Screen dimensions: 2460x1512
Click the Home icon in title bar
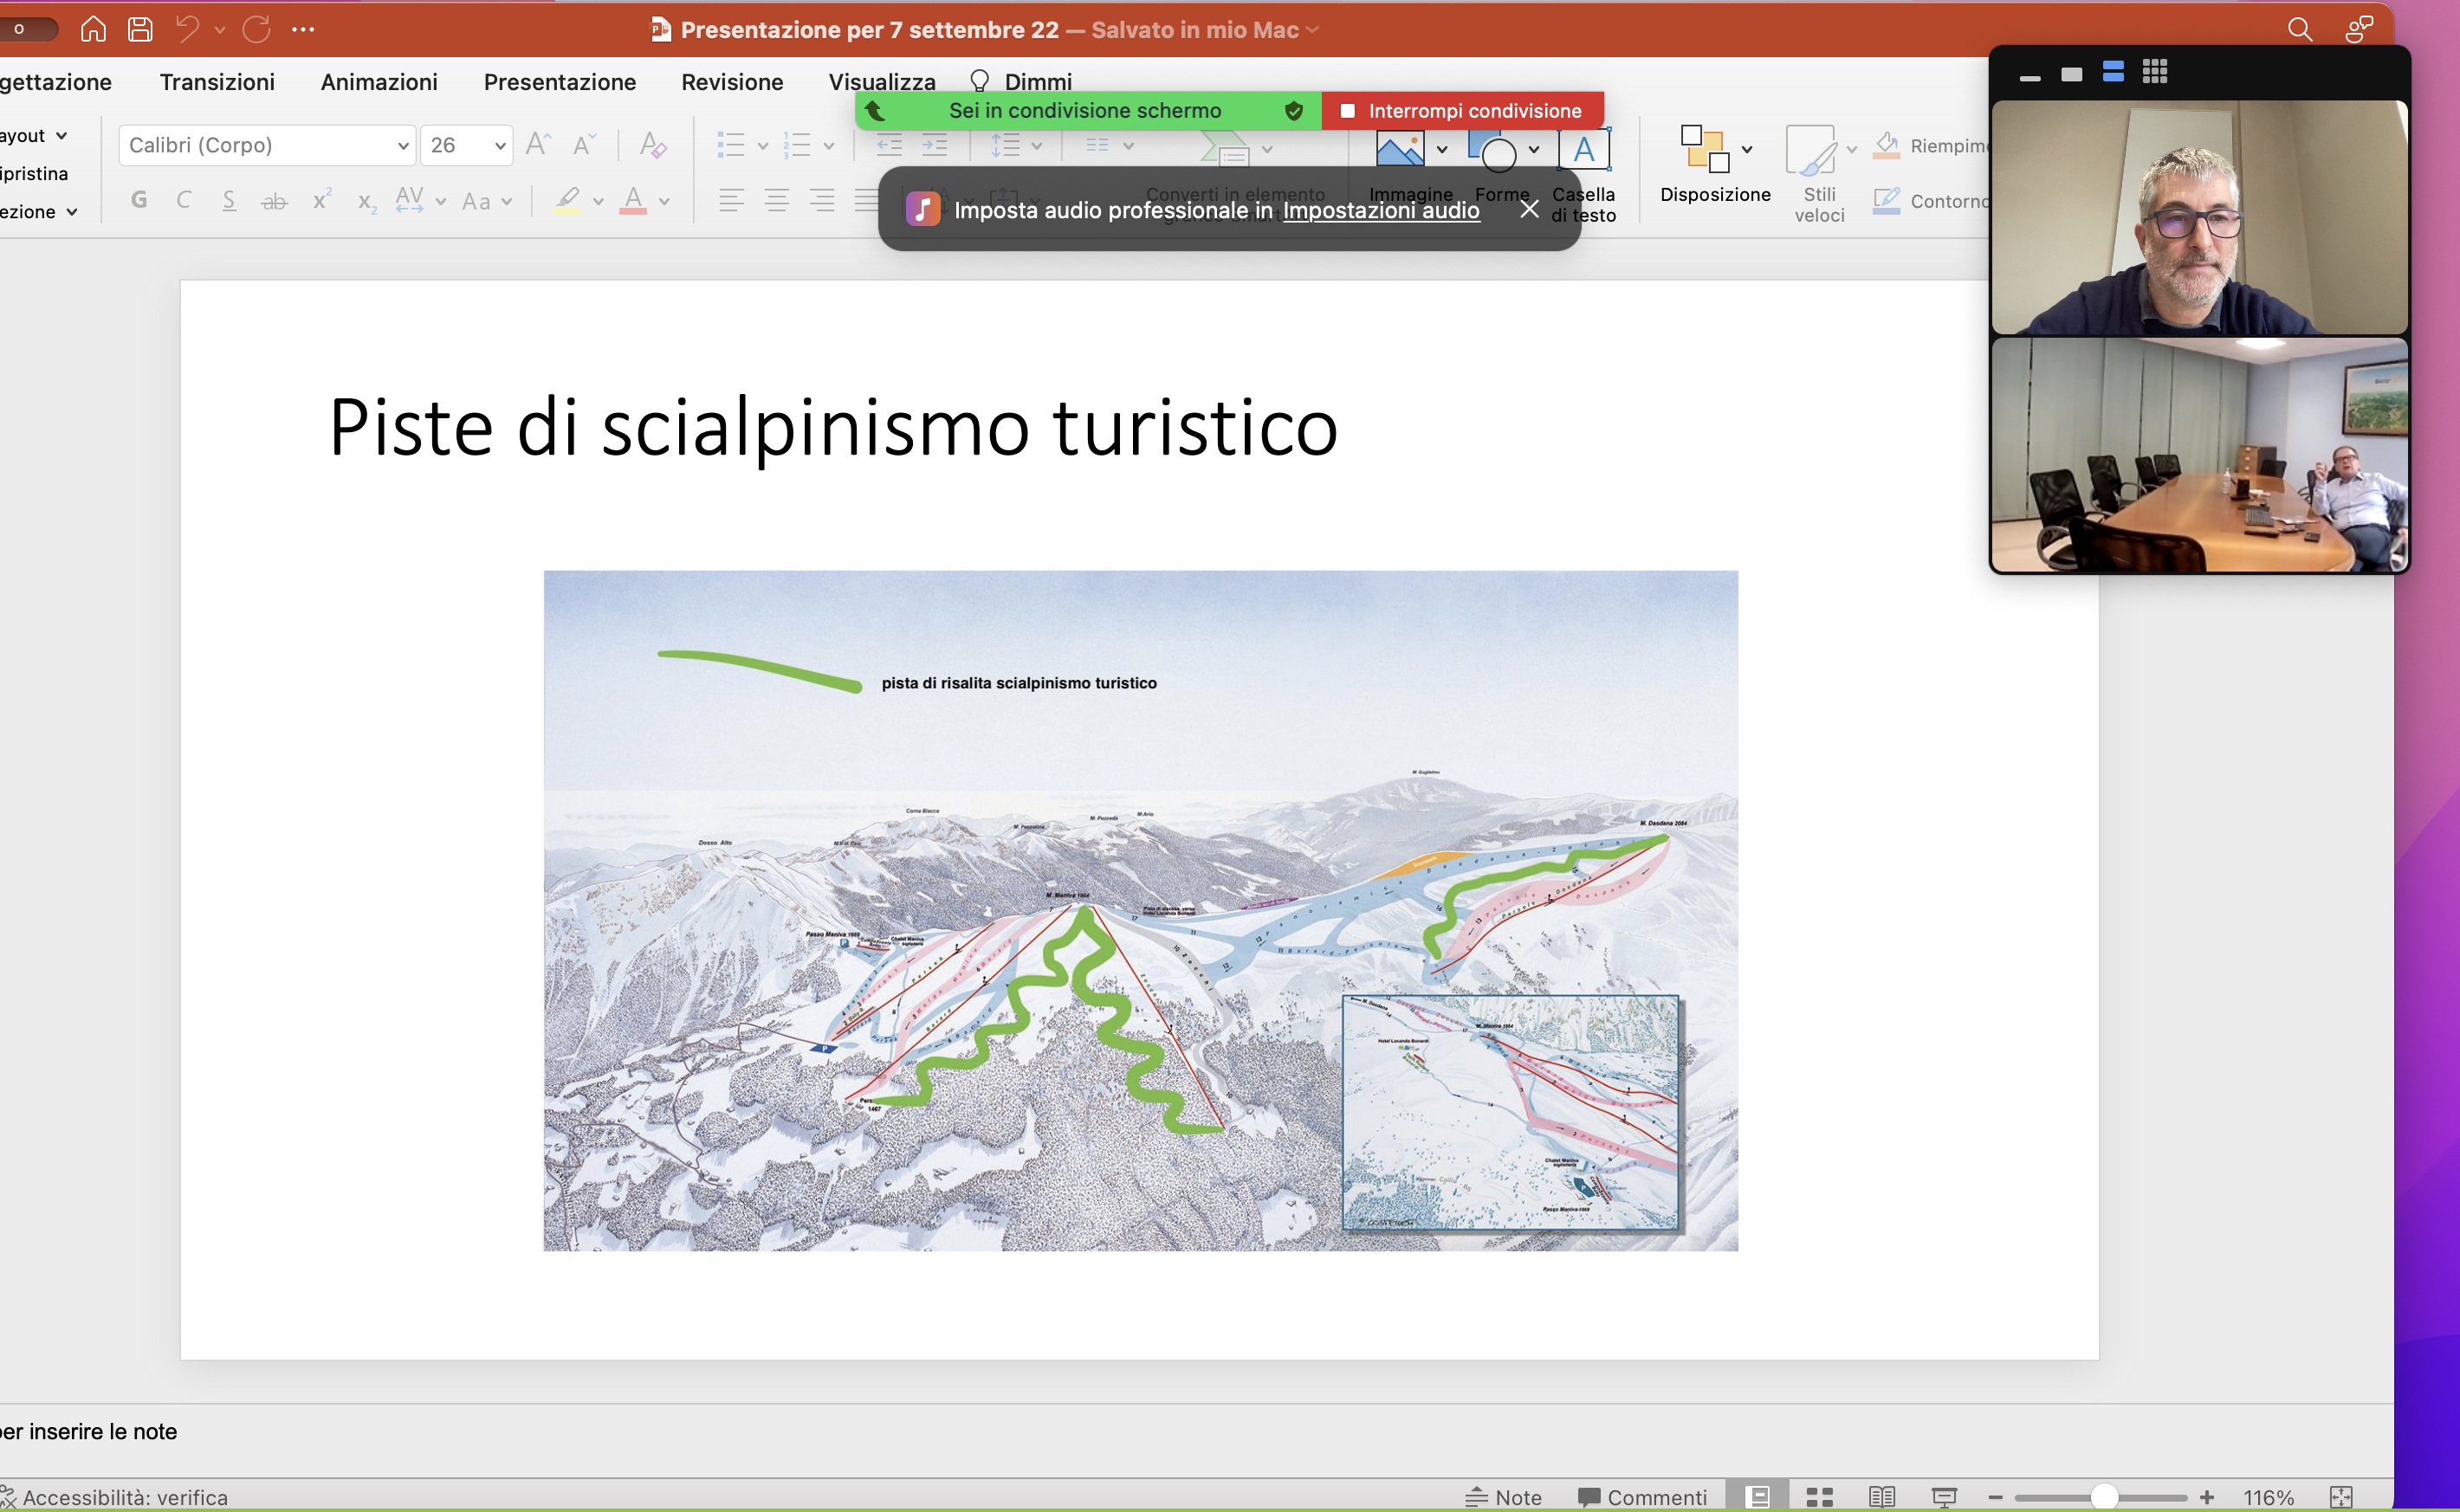pyautogui.click(x=93, y=29)
